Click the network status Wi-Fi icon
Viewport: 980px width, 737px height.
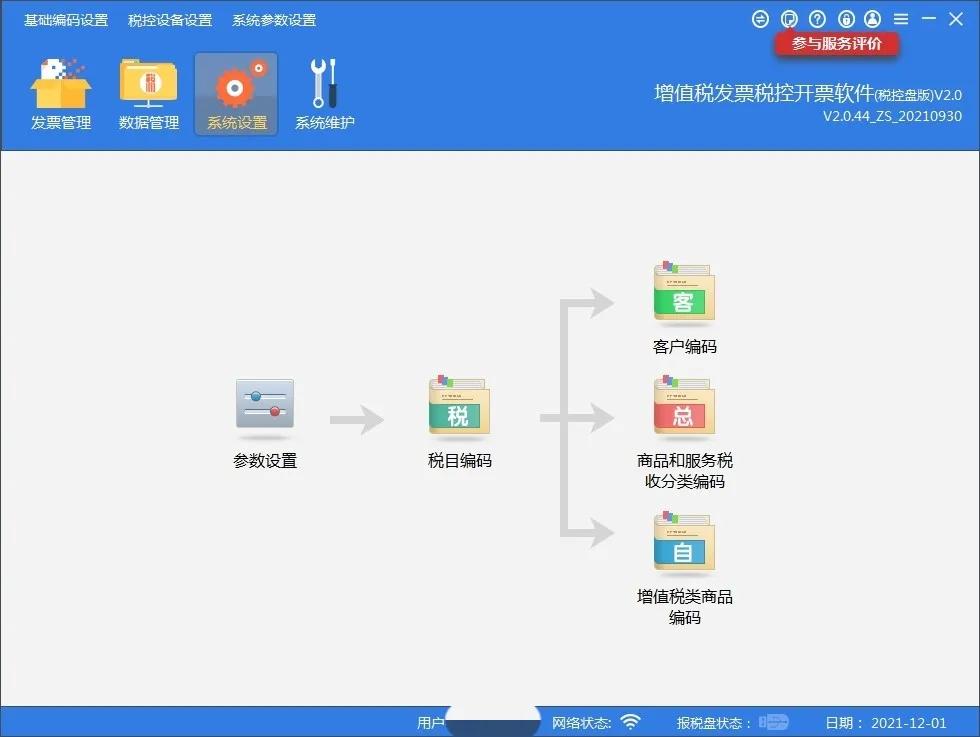point(629,721)
